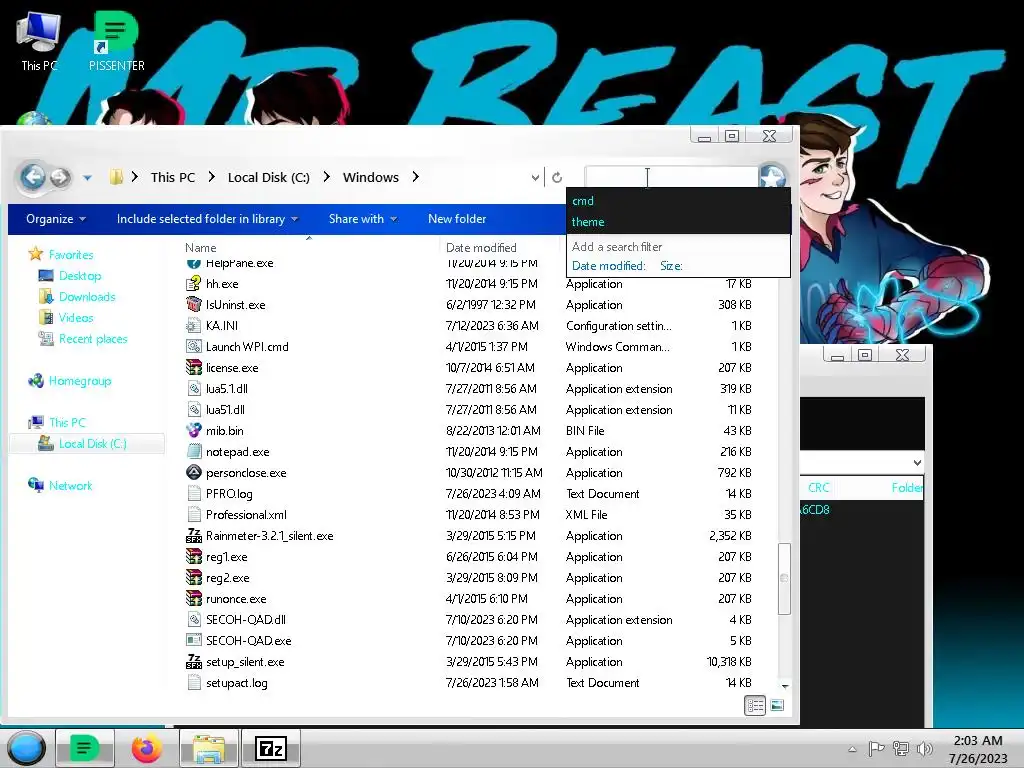Select reg1.exe file icon
This screenshot has width=1024, height=768.
[193, 556]
